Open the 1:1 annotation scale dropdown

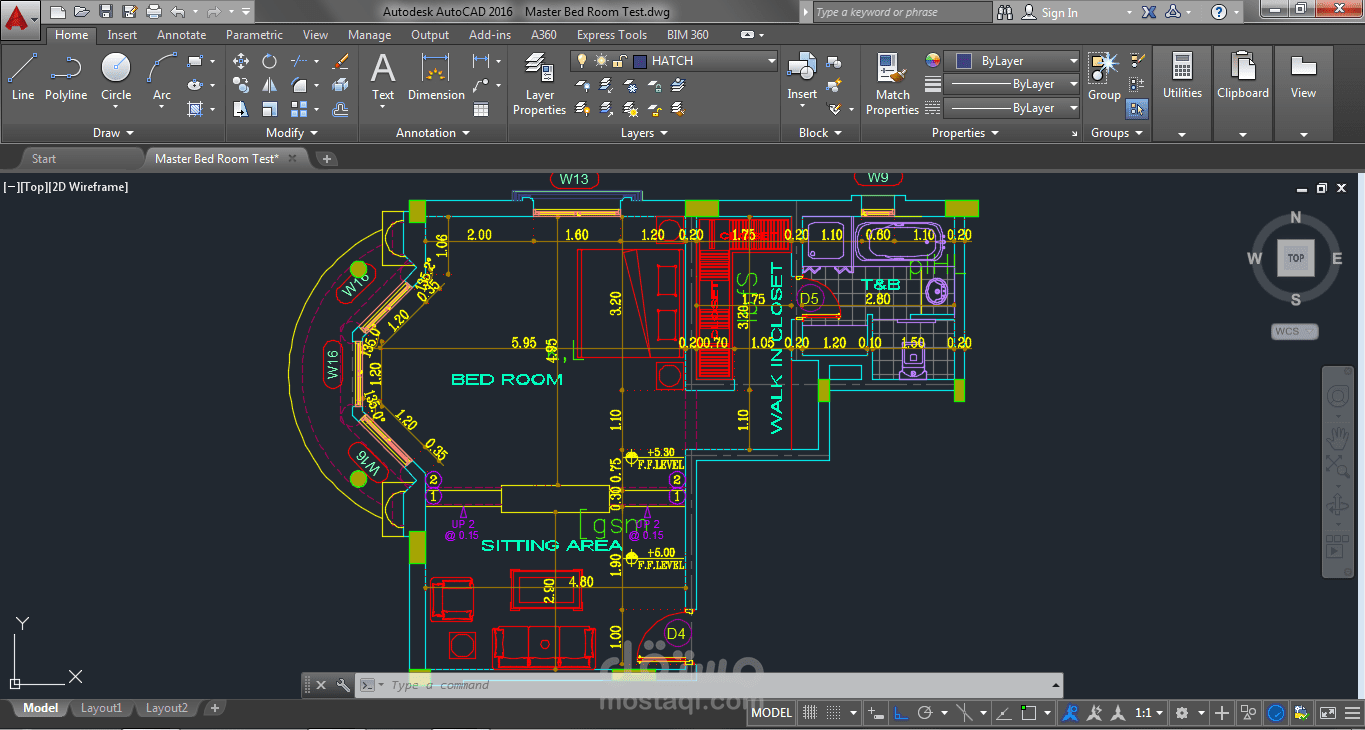click(1150, 713)
